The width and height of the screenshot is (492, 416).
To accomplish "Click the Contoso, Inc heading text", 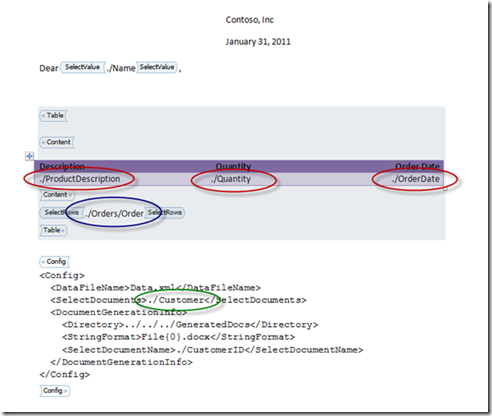I will coord(250,20).
